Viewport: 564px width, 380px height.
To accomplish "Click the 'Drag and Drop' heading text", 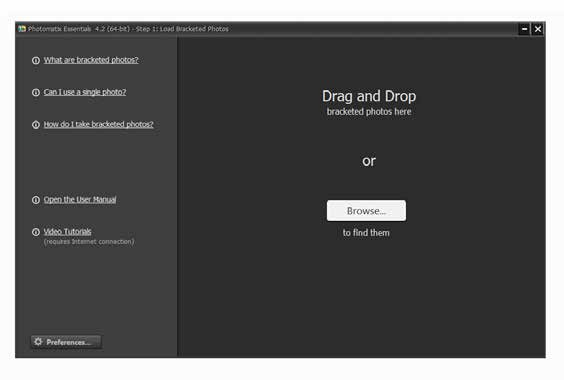I will click(369, 96).
